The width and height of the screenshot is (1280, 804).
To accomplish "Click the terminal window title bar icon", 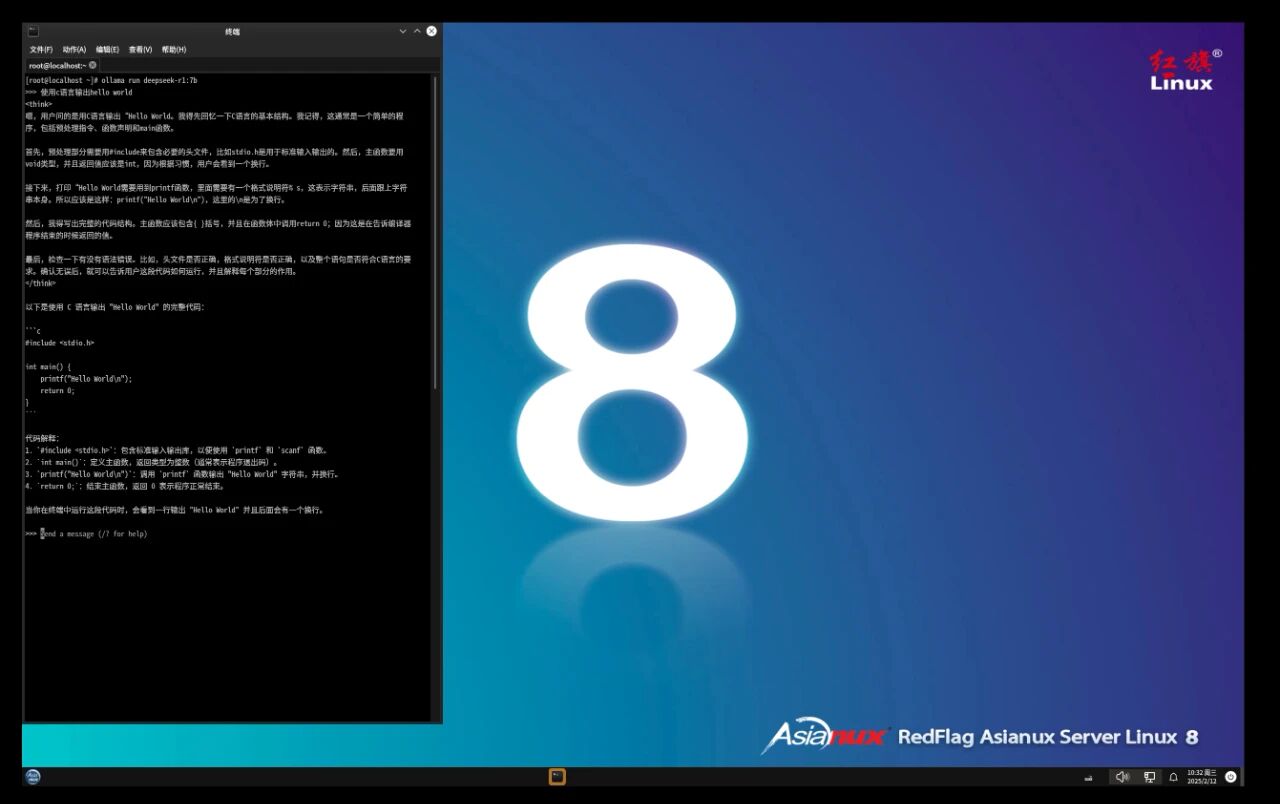I will (33, 31).
